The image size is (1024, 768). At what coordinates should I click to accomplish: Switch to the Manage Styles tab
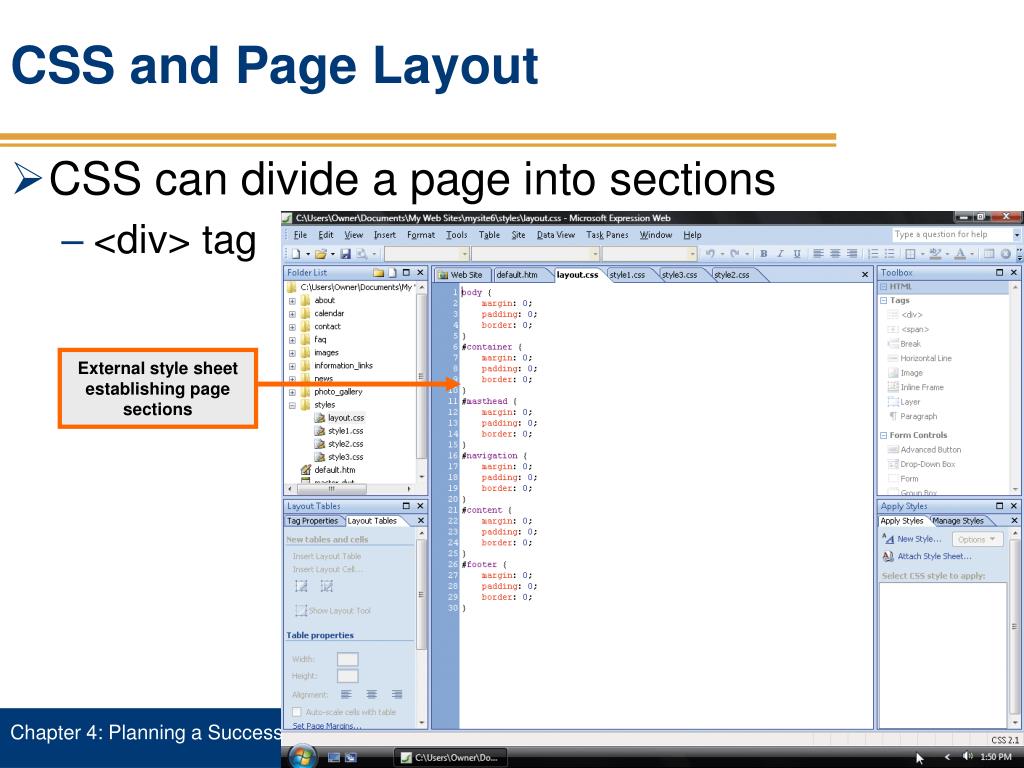pyautogui.click(x=958, y=521)
